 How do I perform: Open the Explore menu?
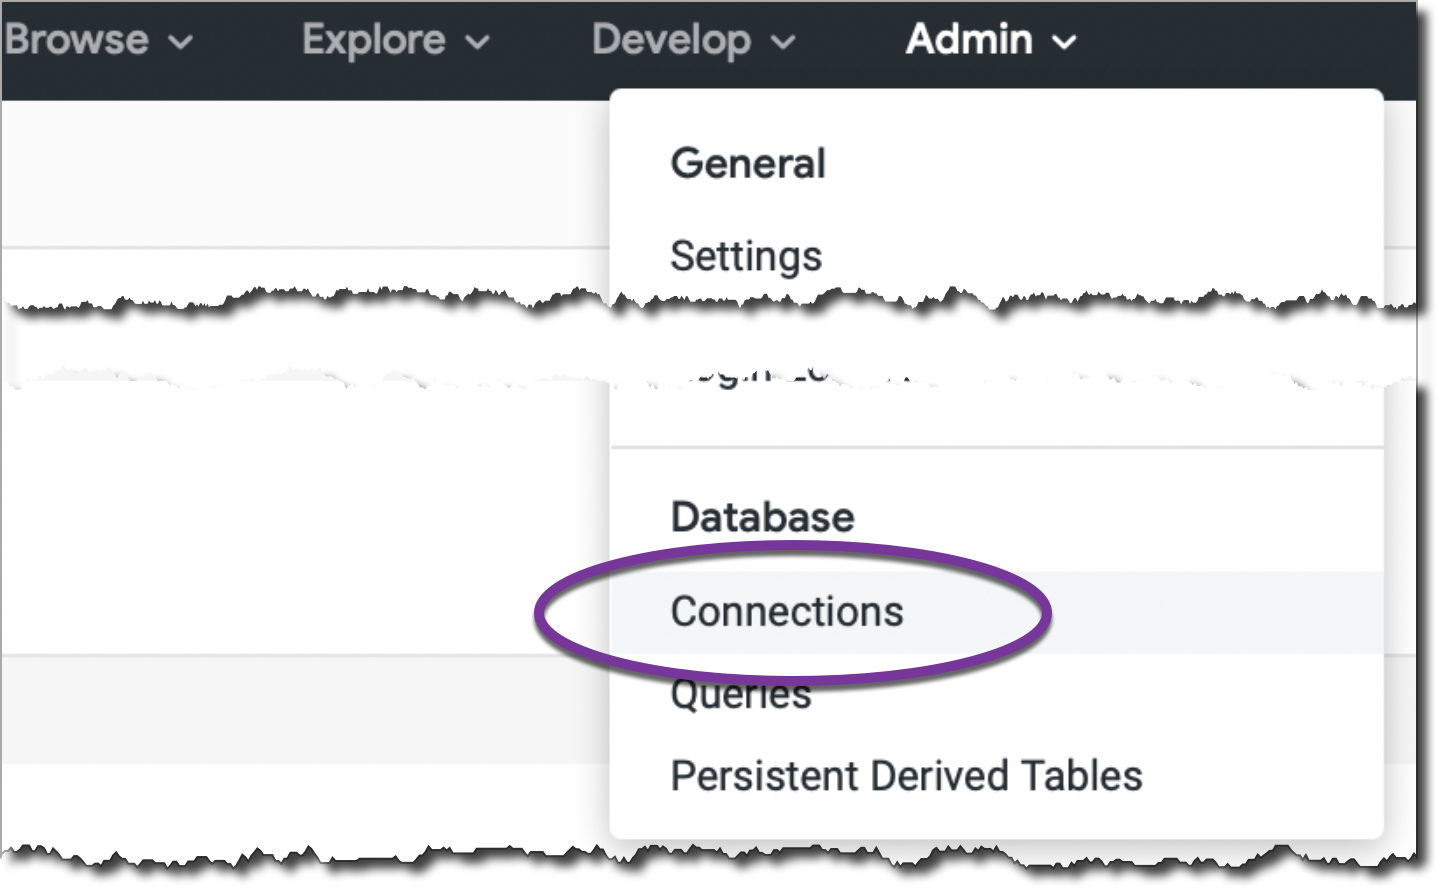pyautogui.click(x=374, y=40)
